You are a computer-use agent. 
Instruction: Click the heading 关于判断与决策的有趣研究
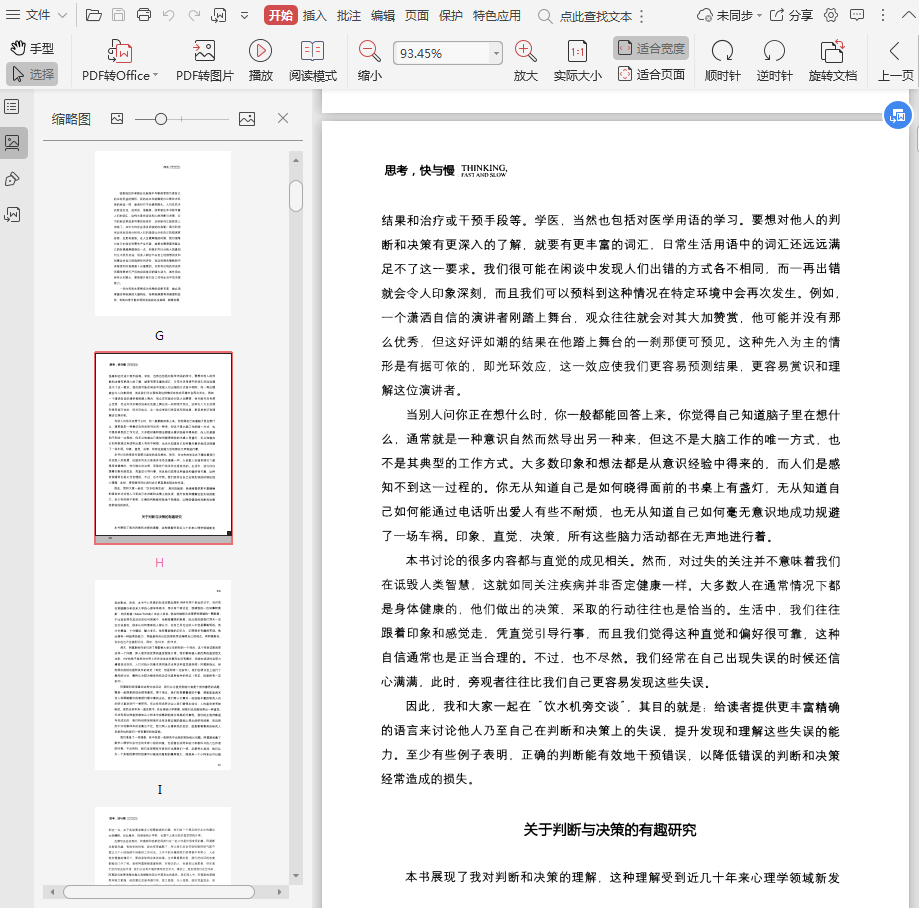610,829
